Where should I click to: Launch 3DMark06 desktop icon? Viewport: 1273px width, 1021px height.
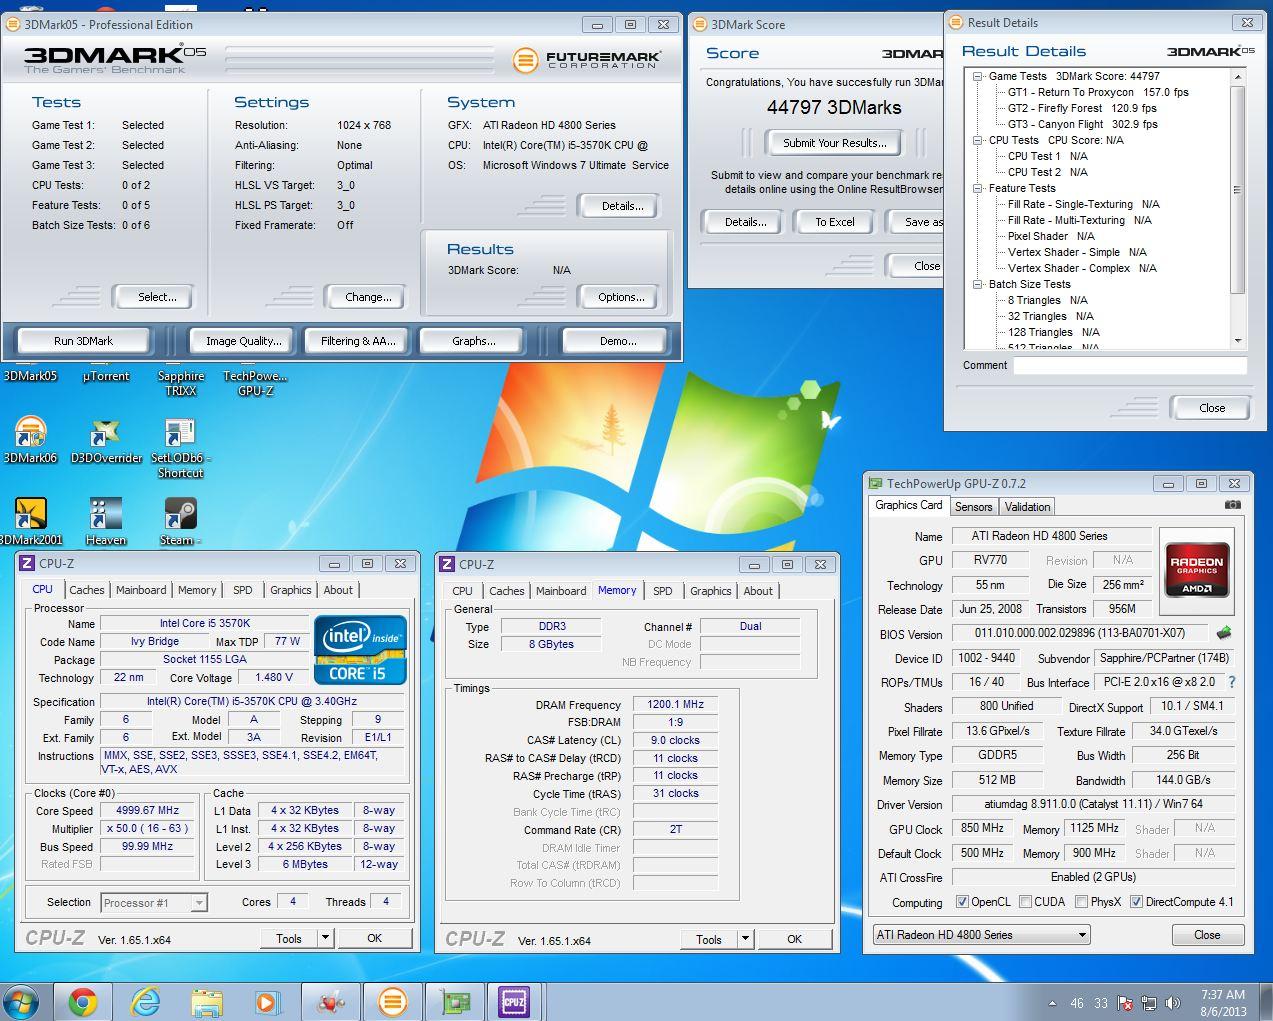pos(30,440)
